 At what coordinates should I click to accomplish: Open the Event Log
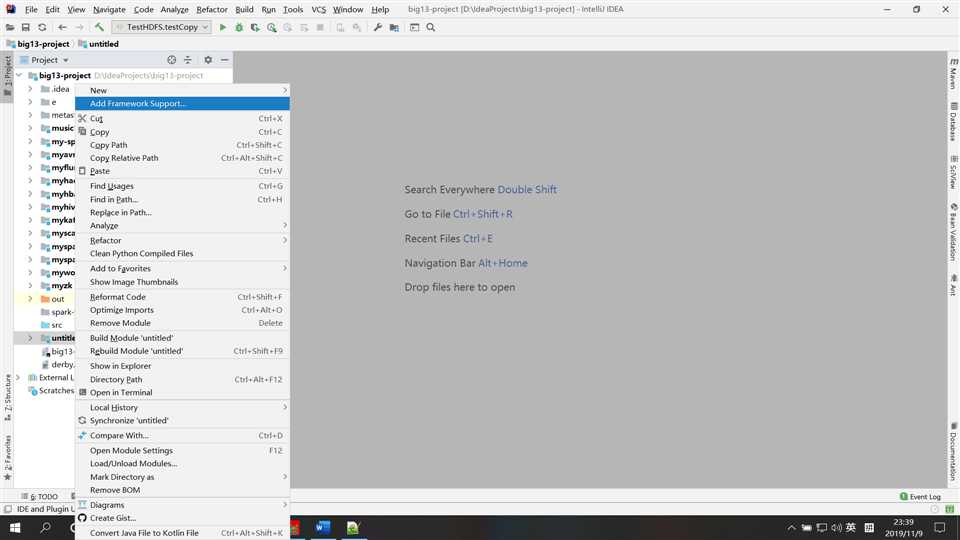pos(920,497)
